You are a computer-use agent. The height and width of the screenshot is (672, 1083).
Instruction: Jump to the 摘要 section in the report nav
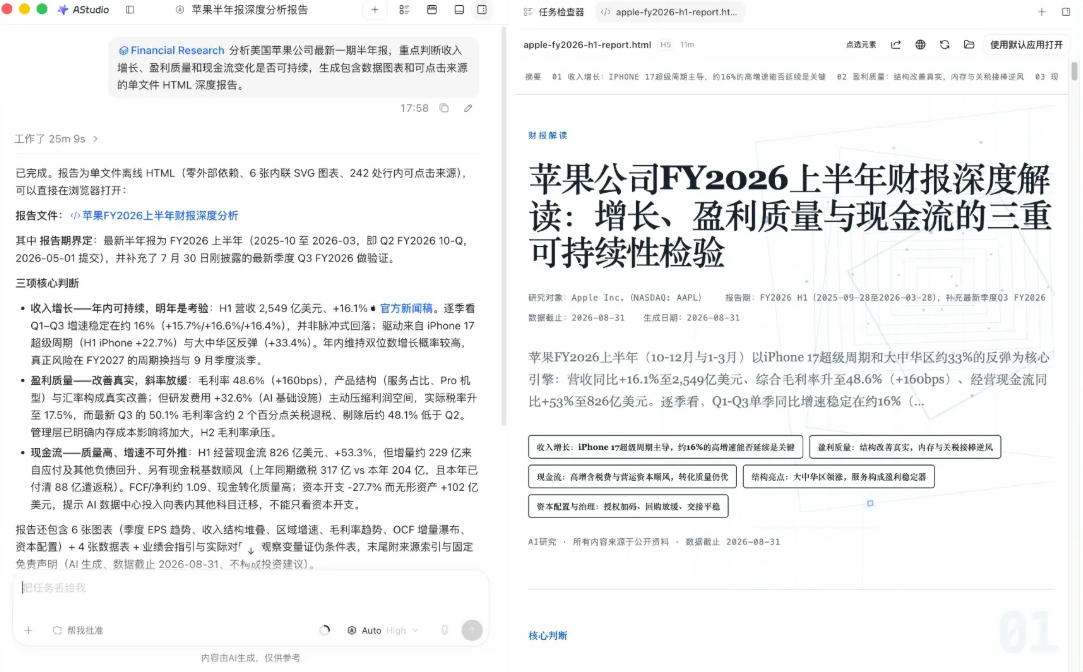(533, 77)
